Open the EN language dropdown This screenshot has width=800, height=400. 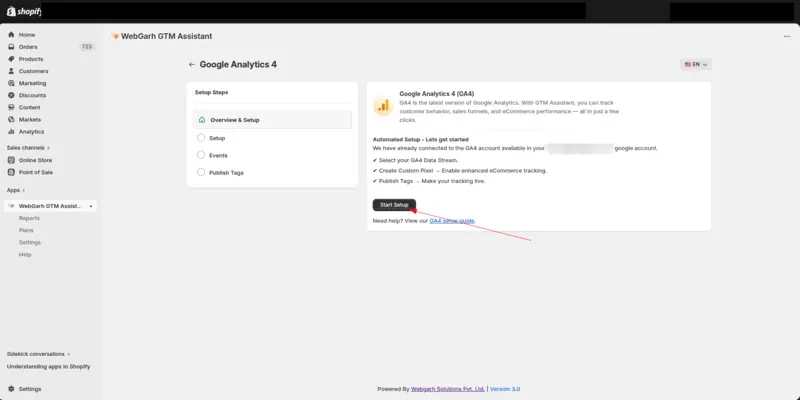click(696, 65)
